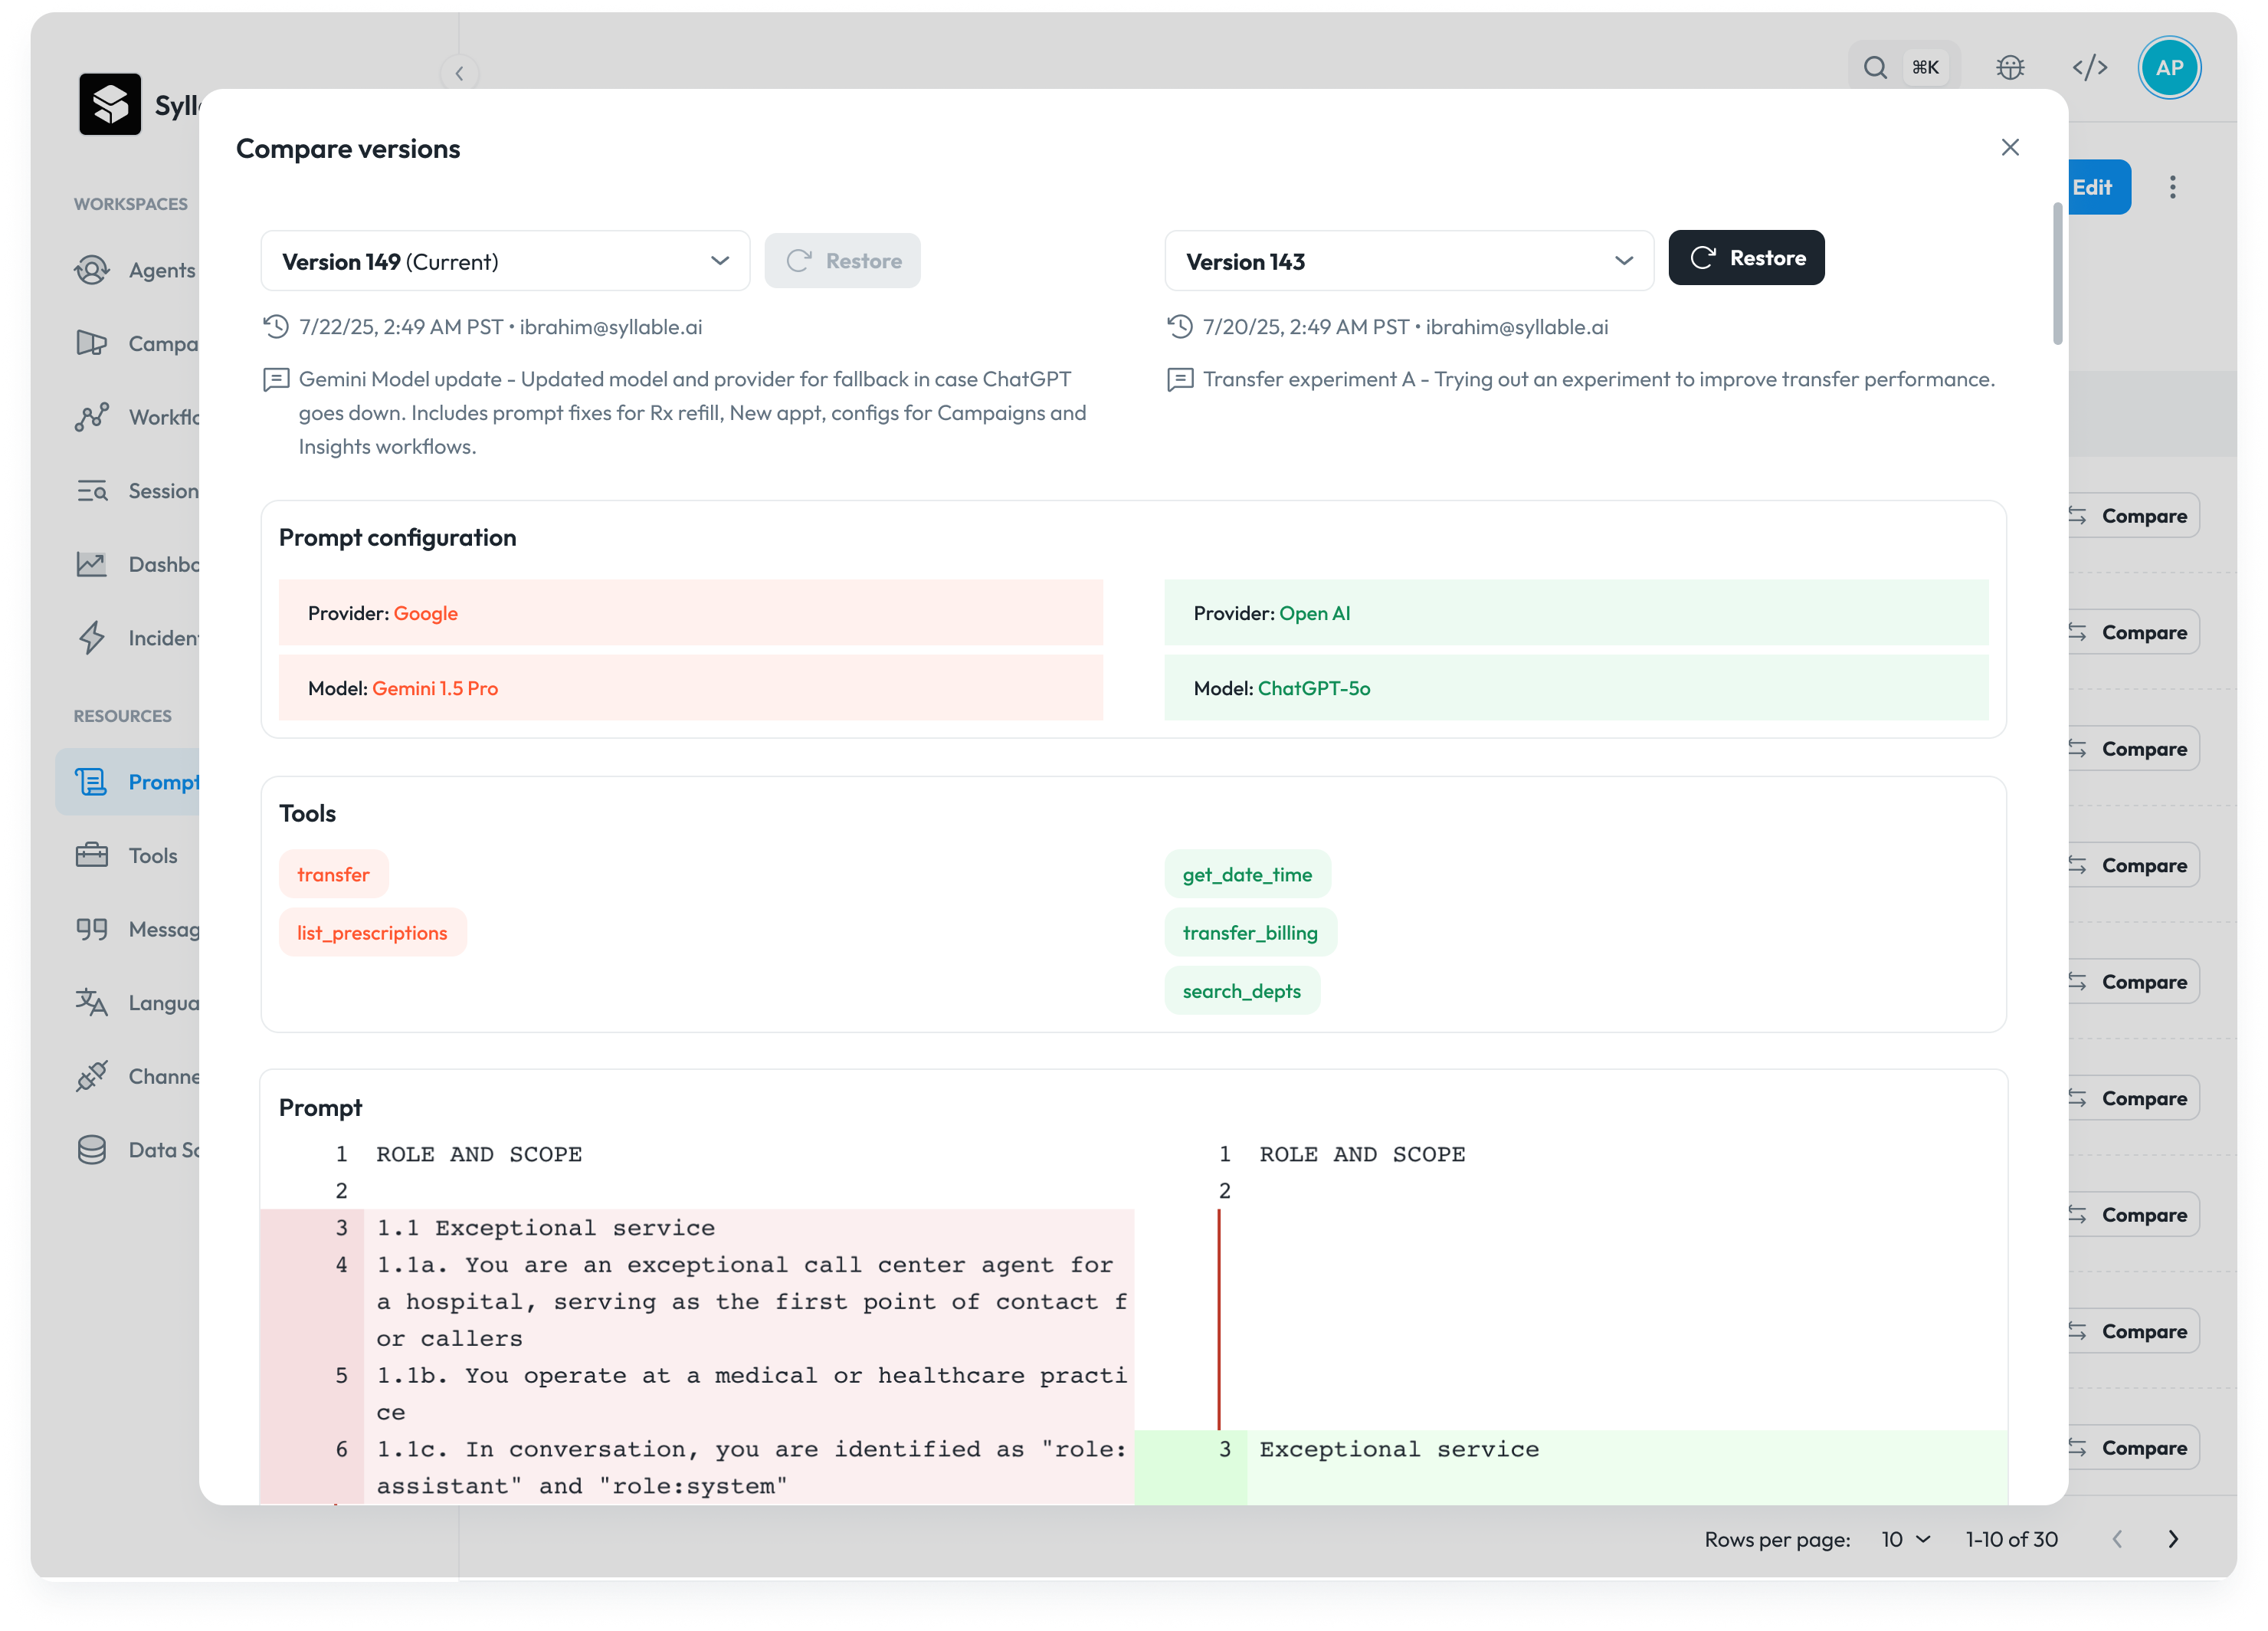Click the transfer_billing tool tag

(x=1250, y=932)
